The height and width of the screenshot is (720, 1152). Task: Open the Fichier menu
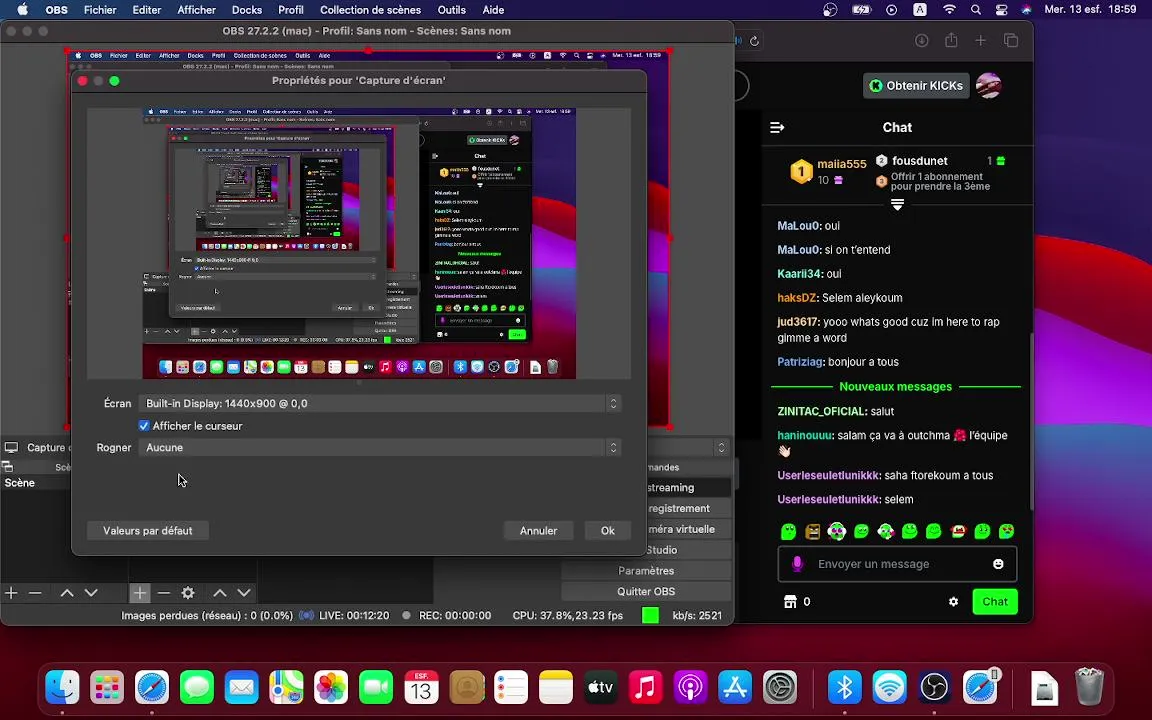pos(100,10)
